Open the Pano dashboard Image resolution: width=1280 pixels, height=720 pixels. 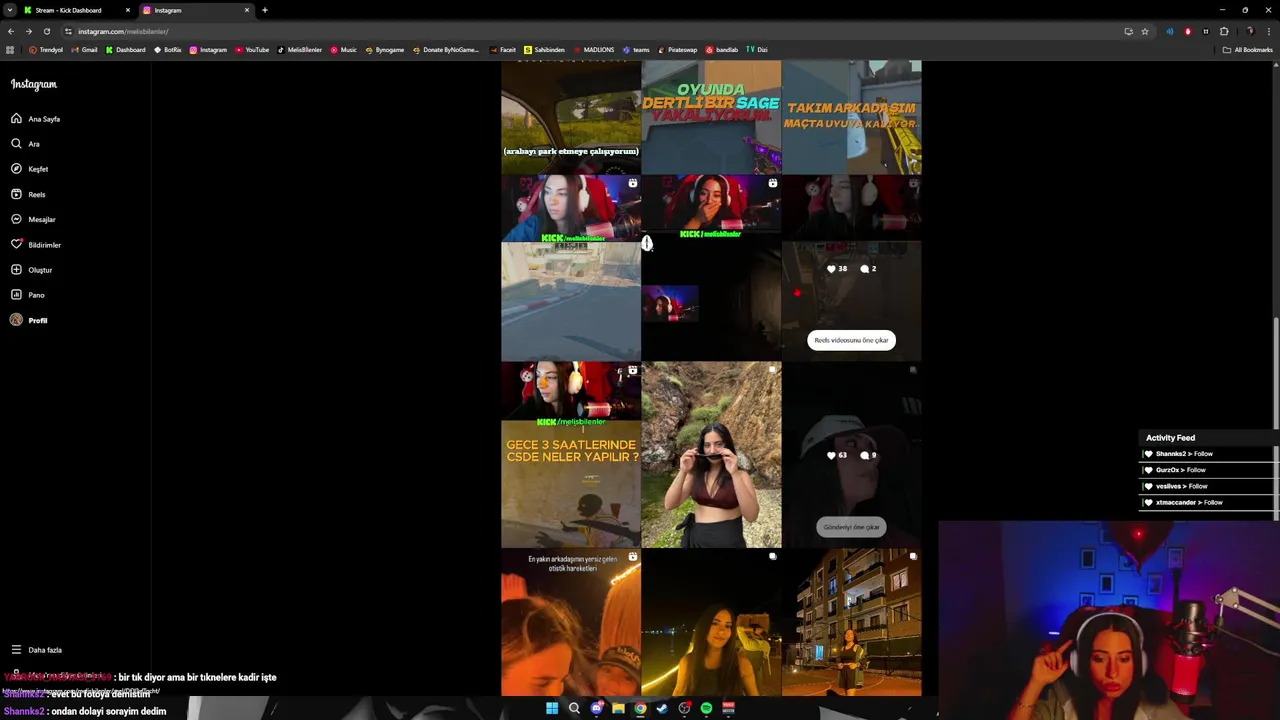[x=28, y=295]
